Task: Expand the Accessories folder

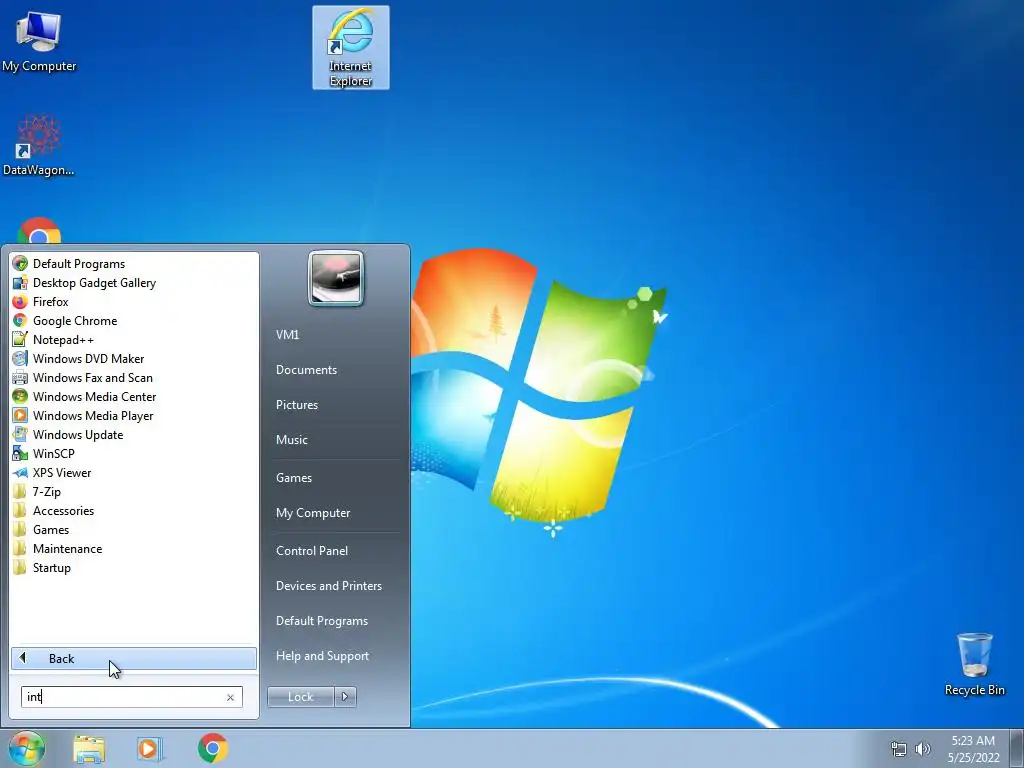Action: (134, 511)
